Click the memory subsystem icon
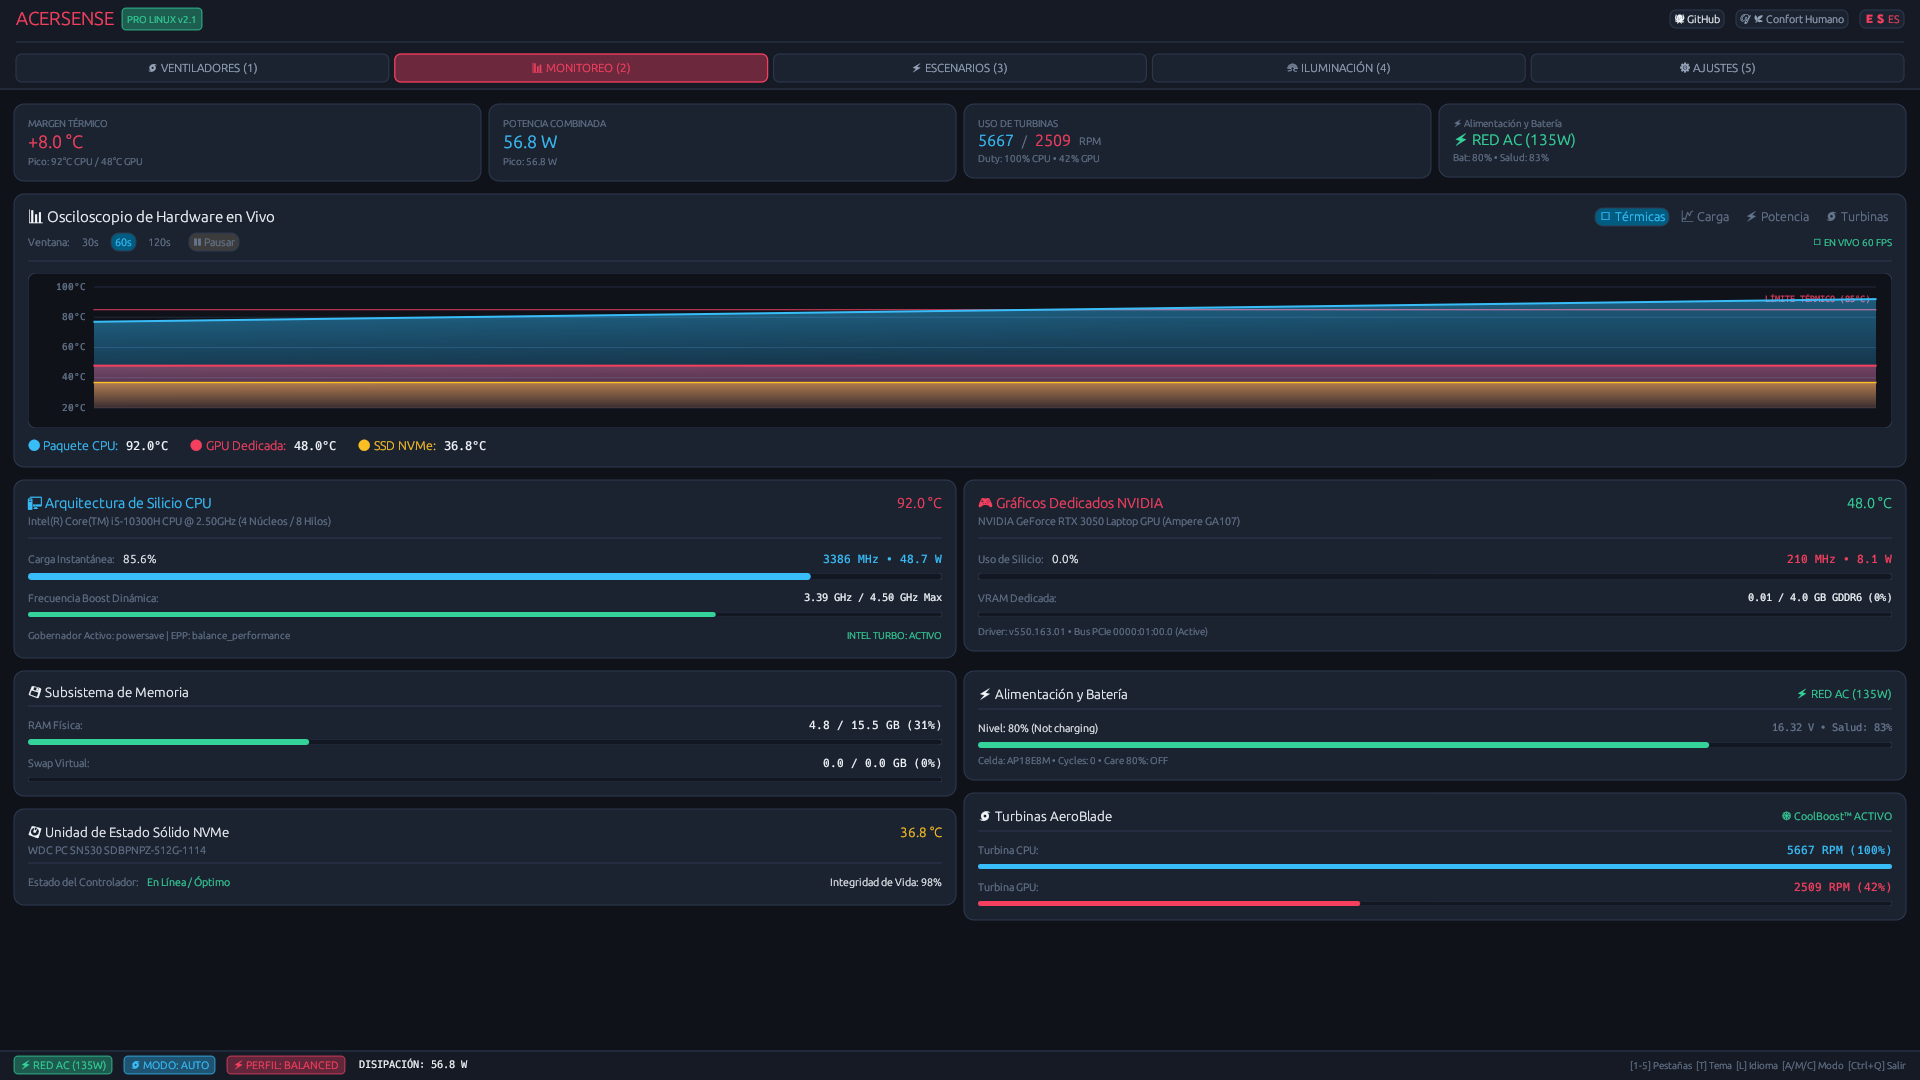The width and height of the screenshot is (1920, 1080). pos(35,692)
